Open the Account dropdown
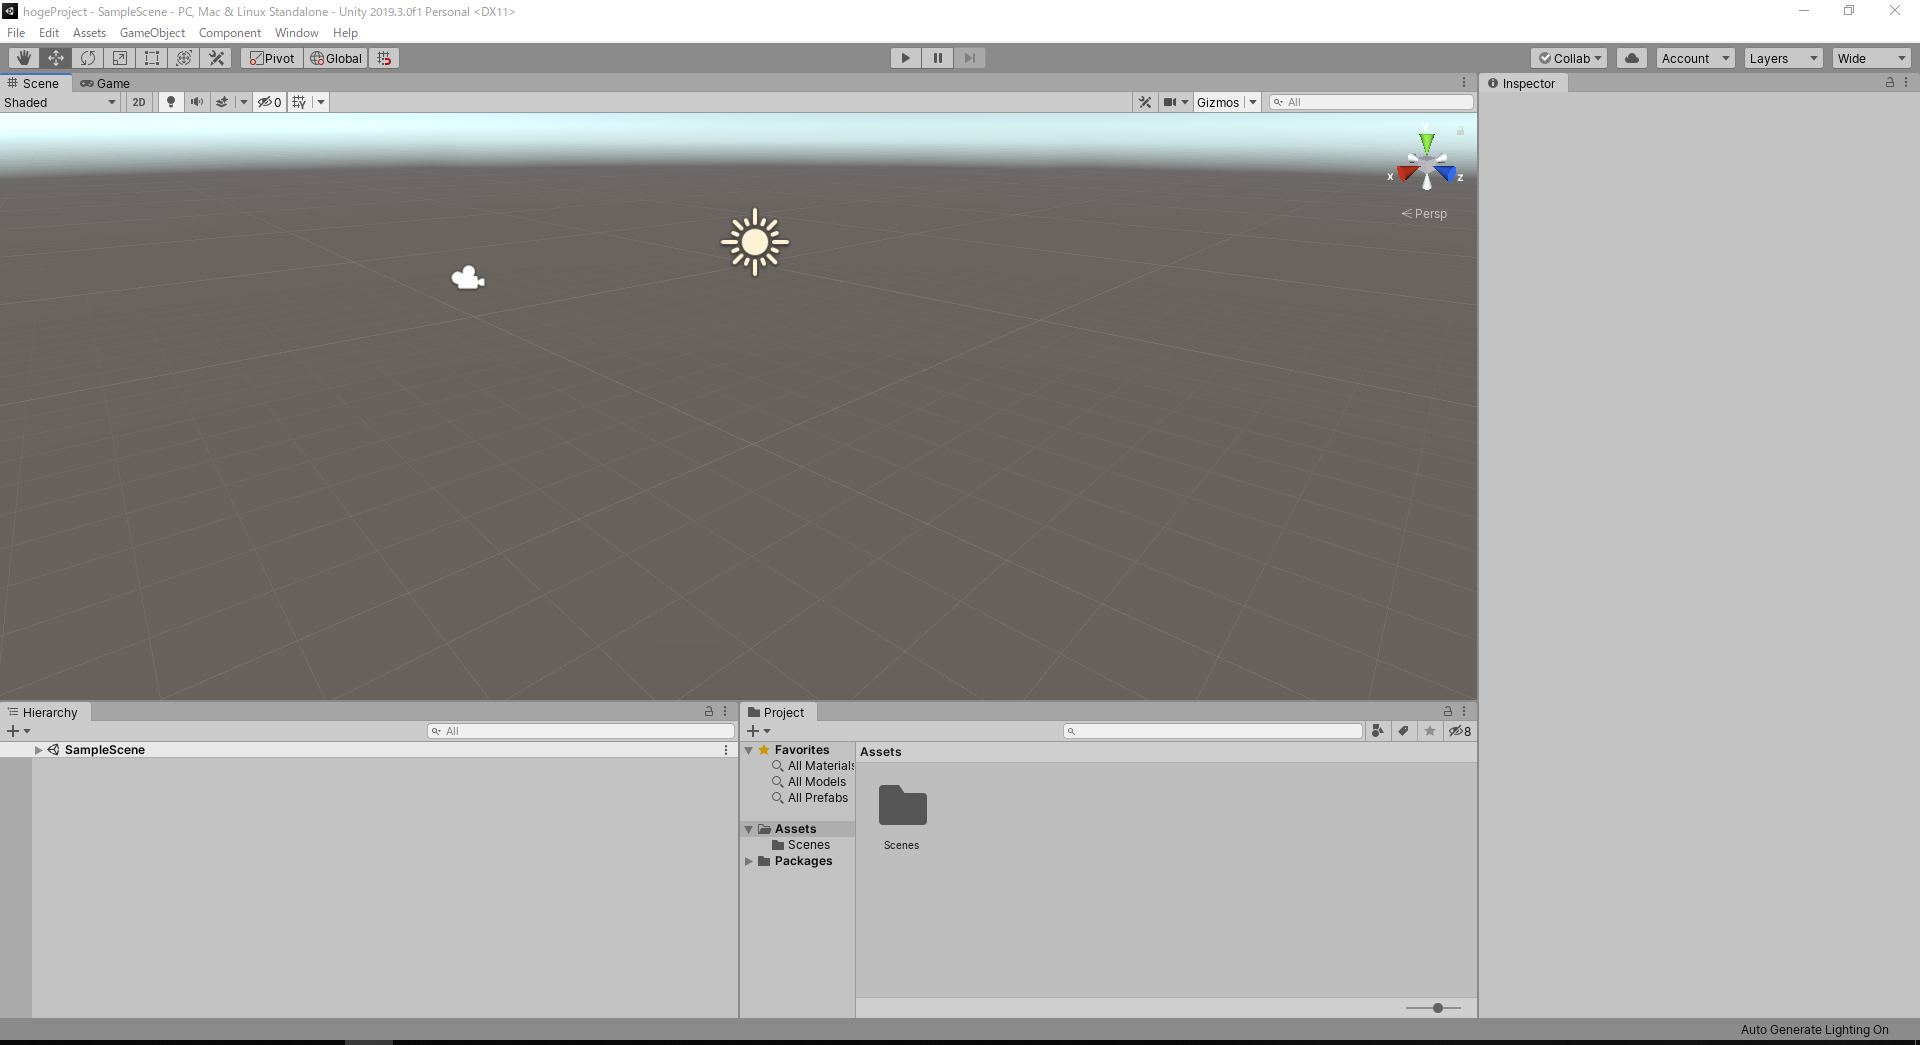This screenshot has width=1920, height=1045. [x=1696, y=58]
